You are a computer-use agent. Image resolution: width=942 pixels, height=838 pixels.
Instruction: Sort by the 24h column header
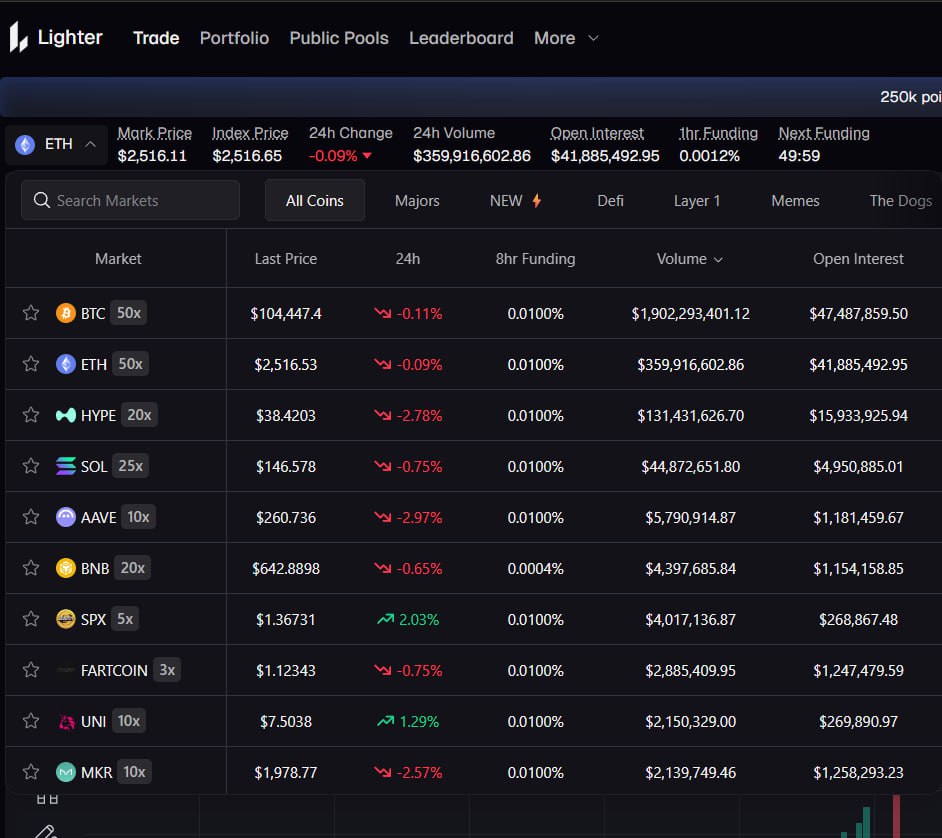(408, 259)
